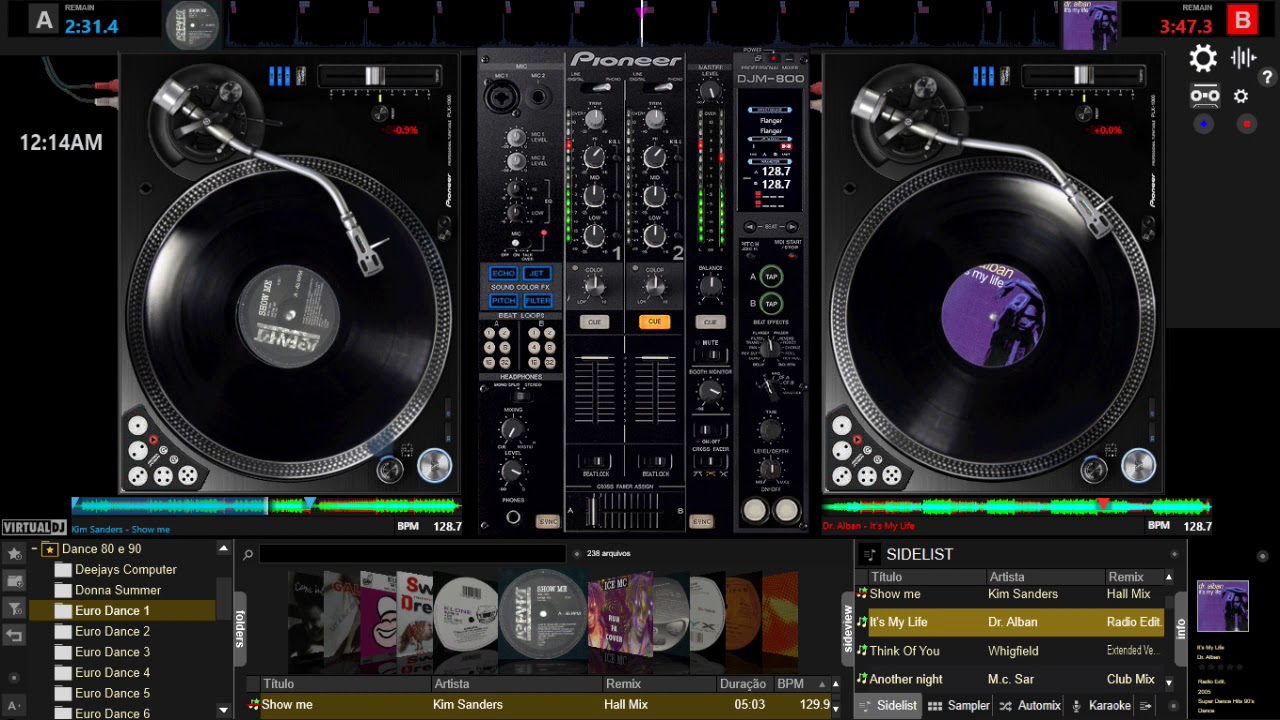Collapse the Dance 80 e 90 folder
Viewport: 1280px width, 720px height.
(34, 549)
